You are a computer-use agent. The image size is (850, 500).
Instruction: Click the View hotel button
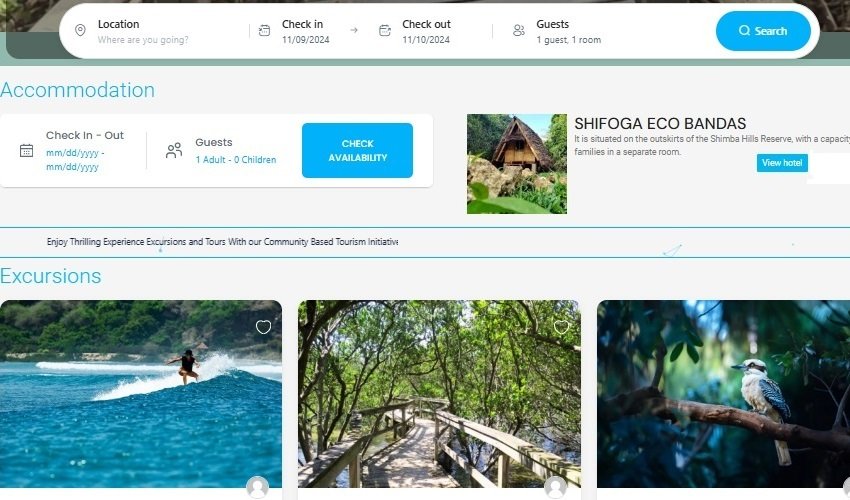tap(782, 163)
